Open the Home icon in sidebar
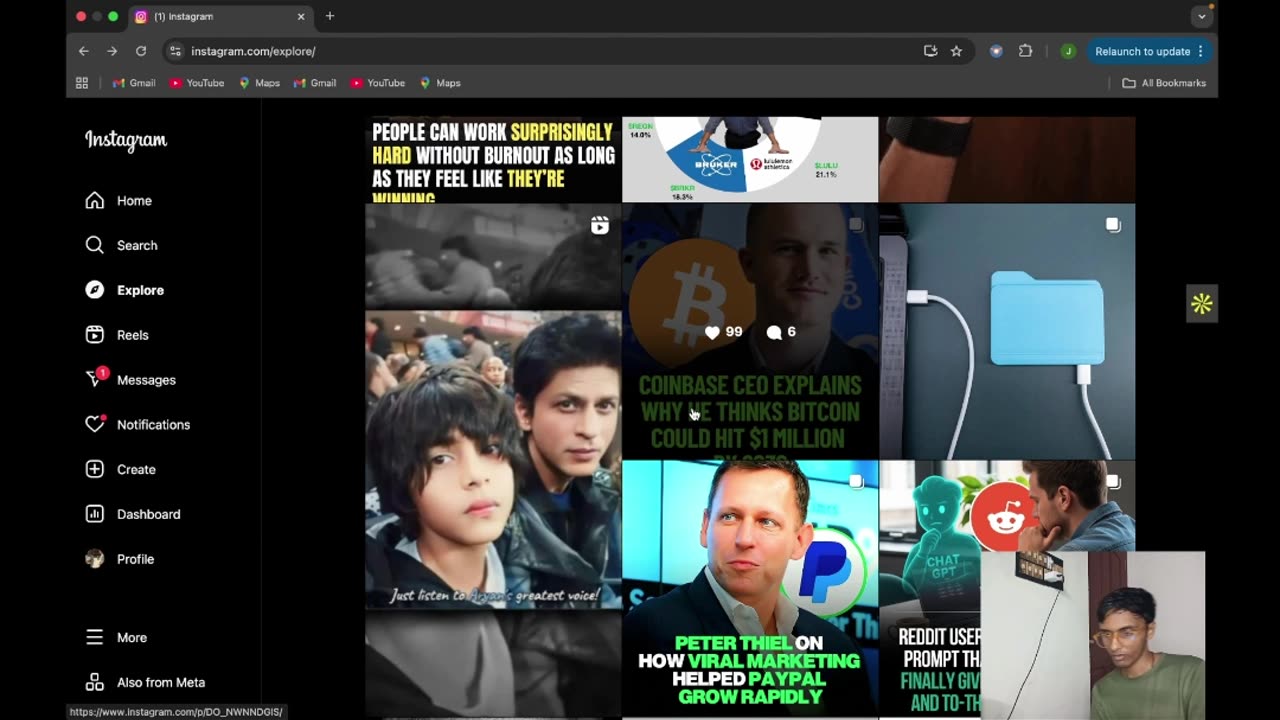The image size is (1280, 720). pyautogui.click(x=95, y=201)
